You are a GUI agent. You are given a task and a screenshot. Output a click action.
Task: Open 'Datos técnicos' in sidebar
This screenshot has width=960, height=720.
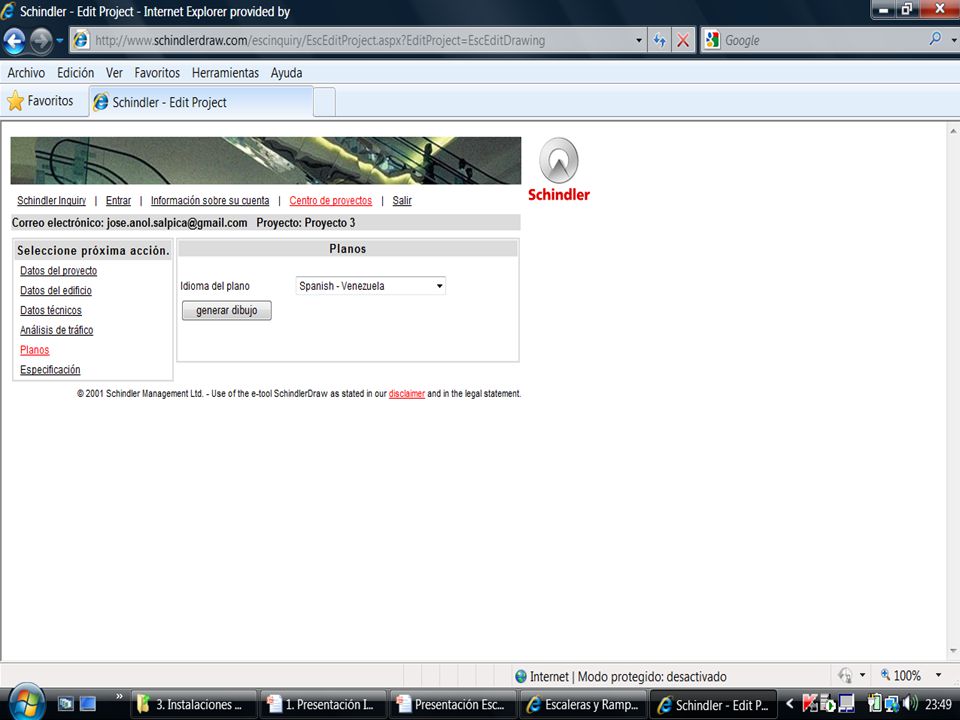pos(50,310)
